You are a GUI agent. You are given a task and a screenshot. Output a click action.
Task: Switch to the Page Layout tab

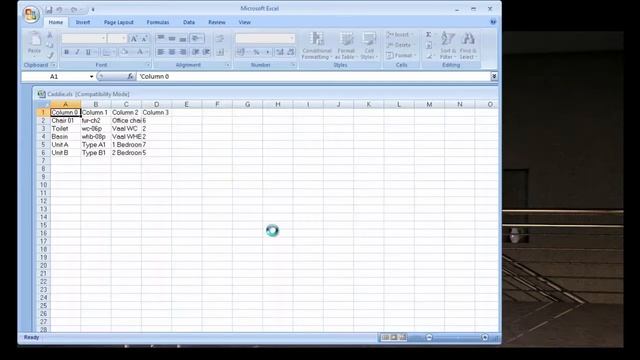(118, 22)
